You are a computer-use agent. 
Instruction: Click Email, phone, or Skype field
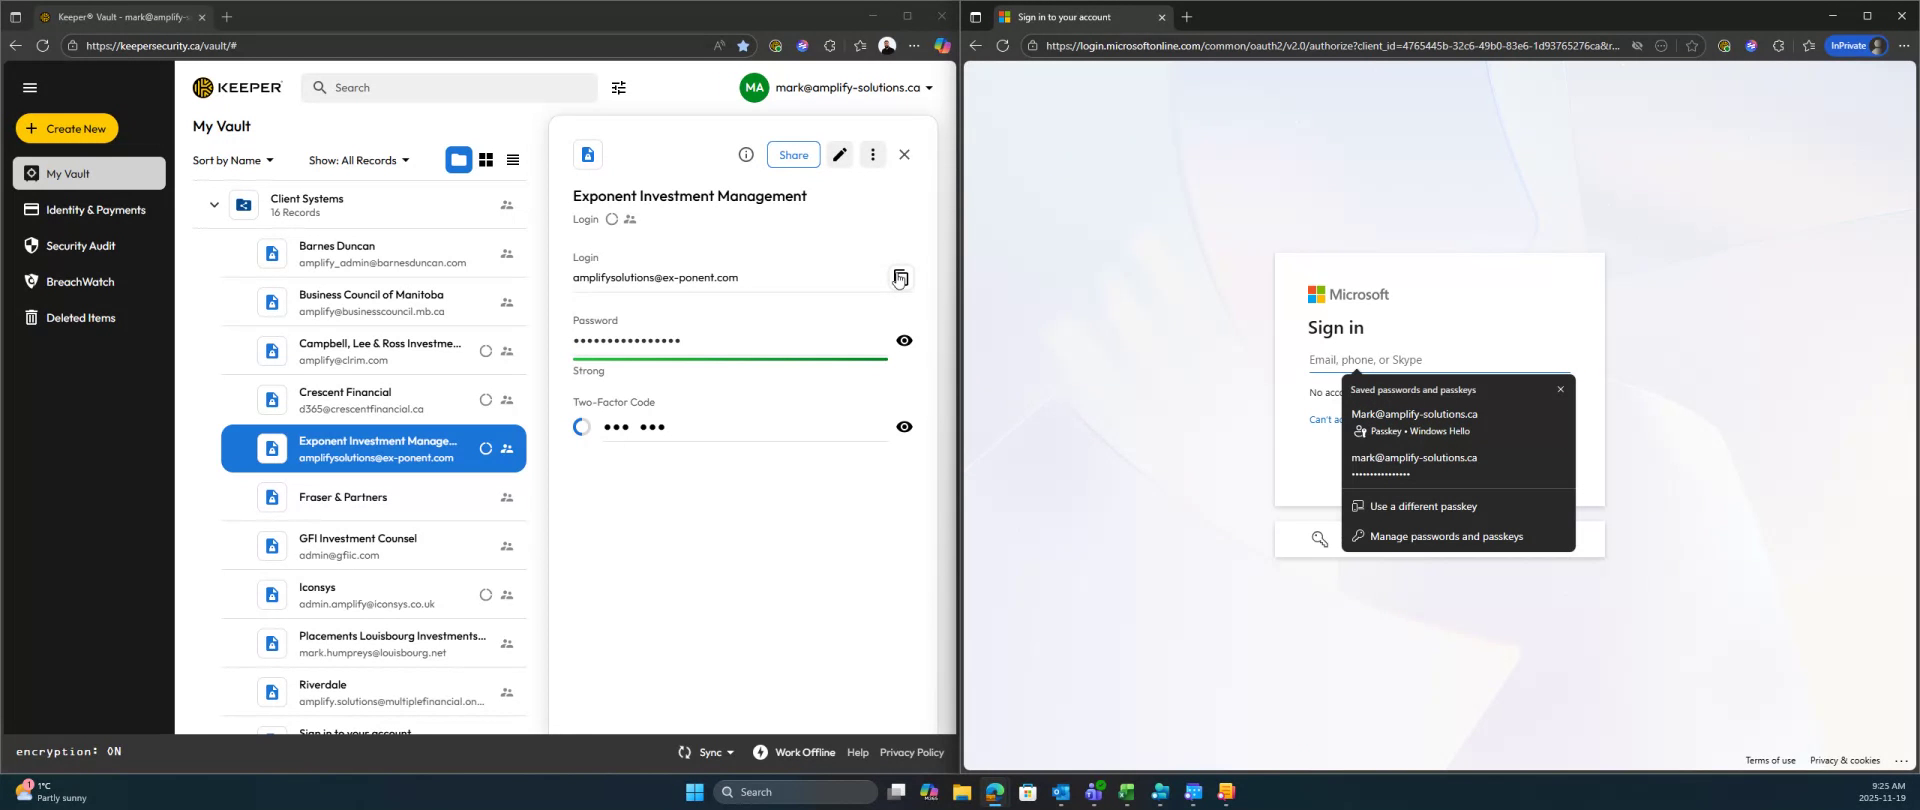(1440, 360)
